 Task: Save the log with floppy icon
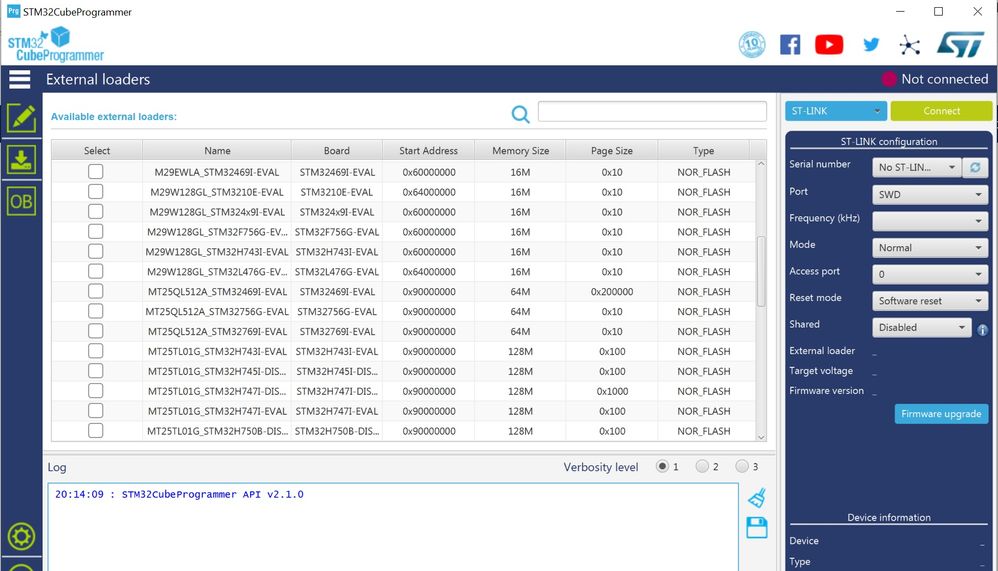[x=757, y=527]
